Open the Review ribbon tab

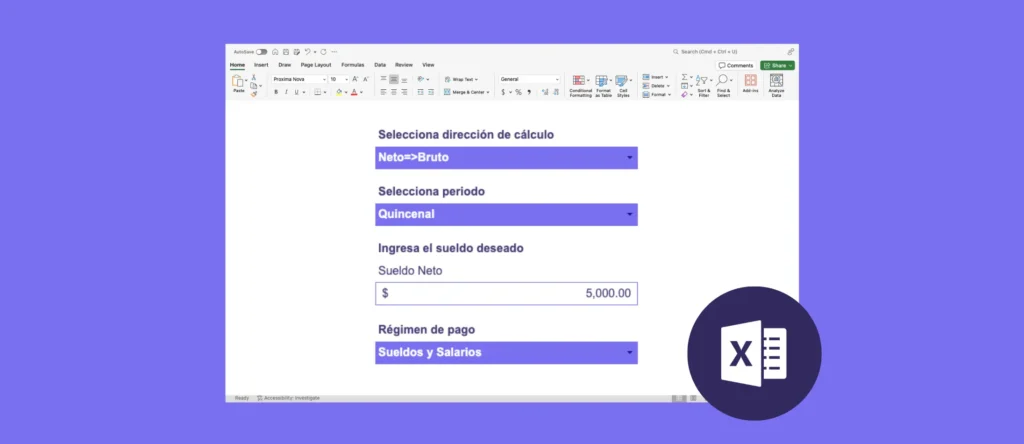pyautogui.click(x=404, y=65)
